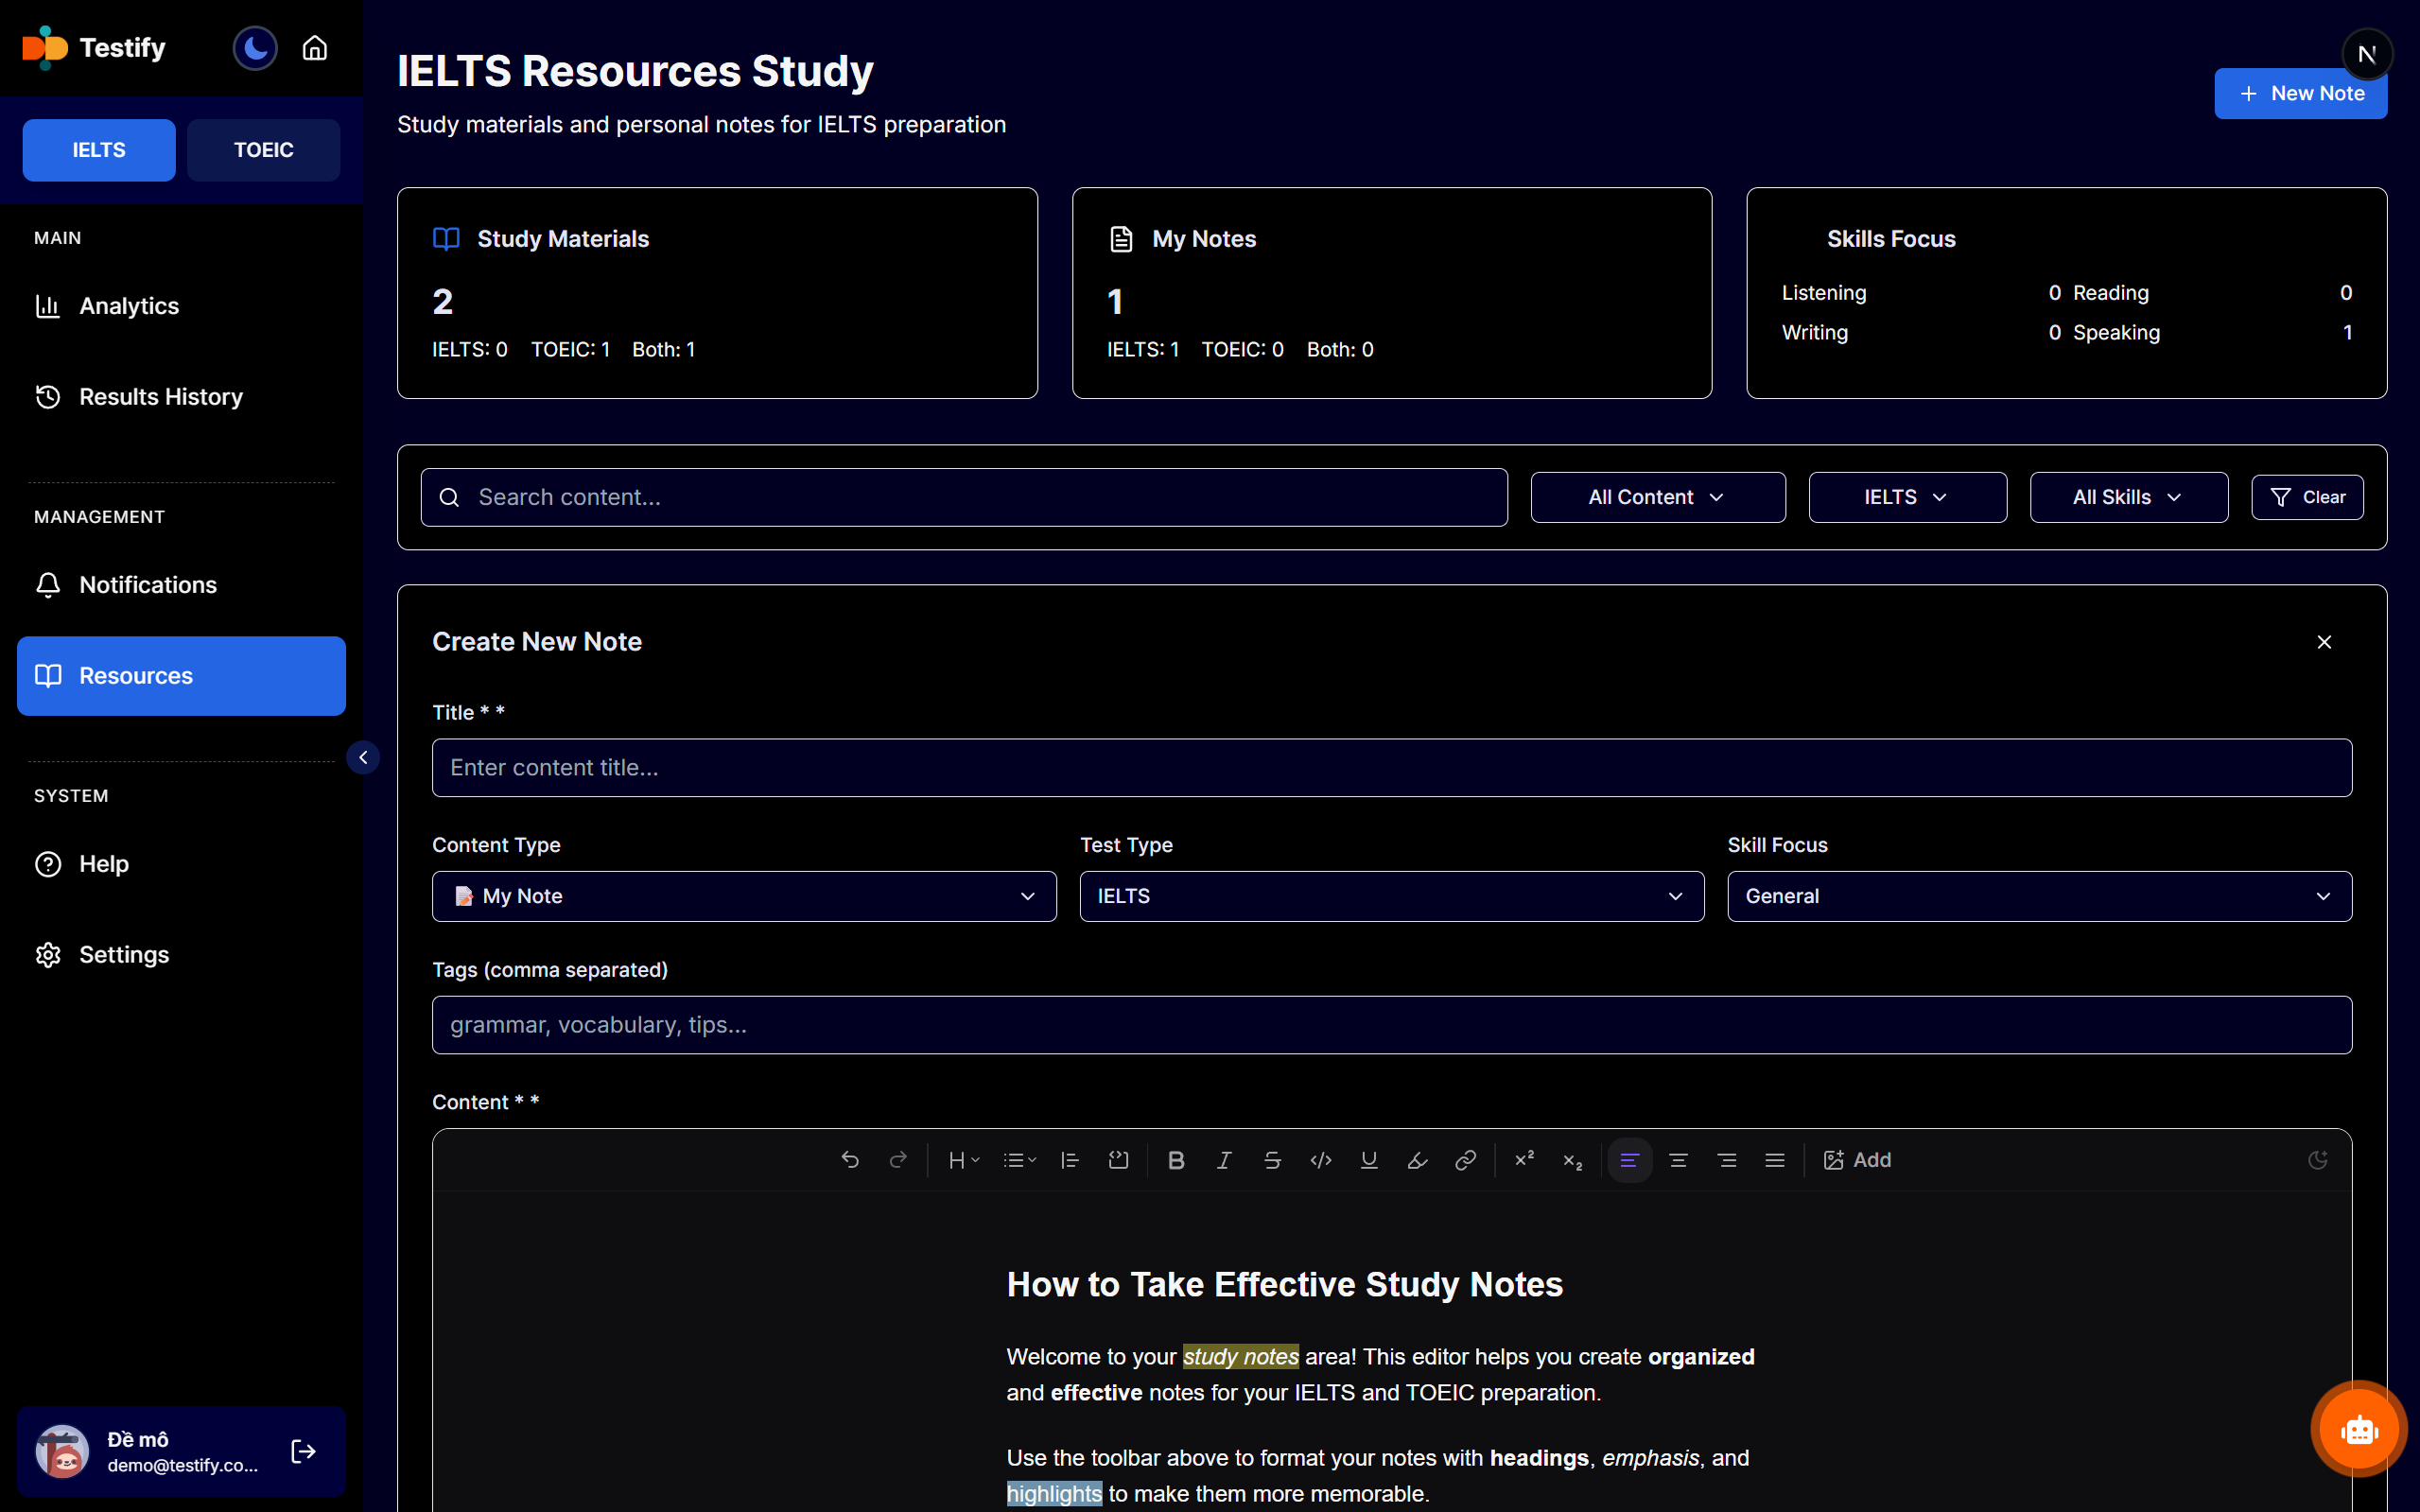Open the chatbot robot icon
This screenshot has width=2420, height=1512.
point(2358,1429)
